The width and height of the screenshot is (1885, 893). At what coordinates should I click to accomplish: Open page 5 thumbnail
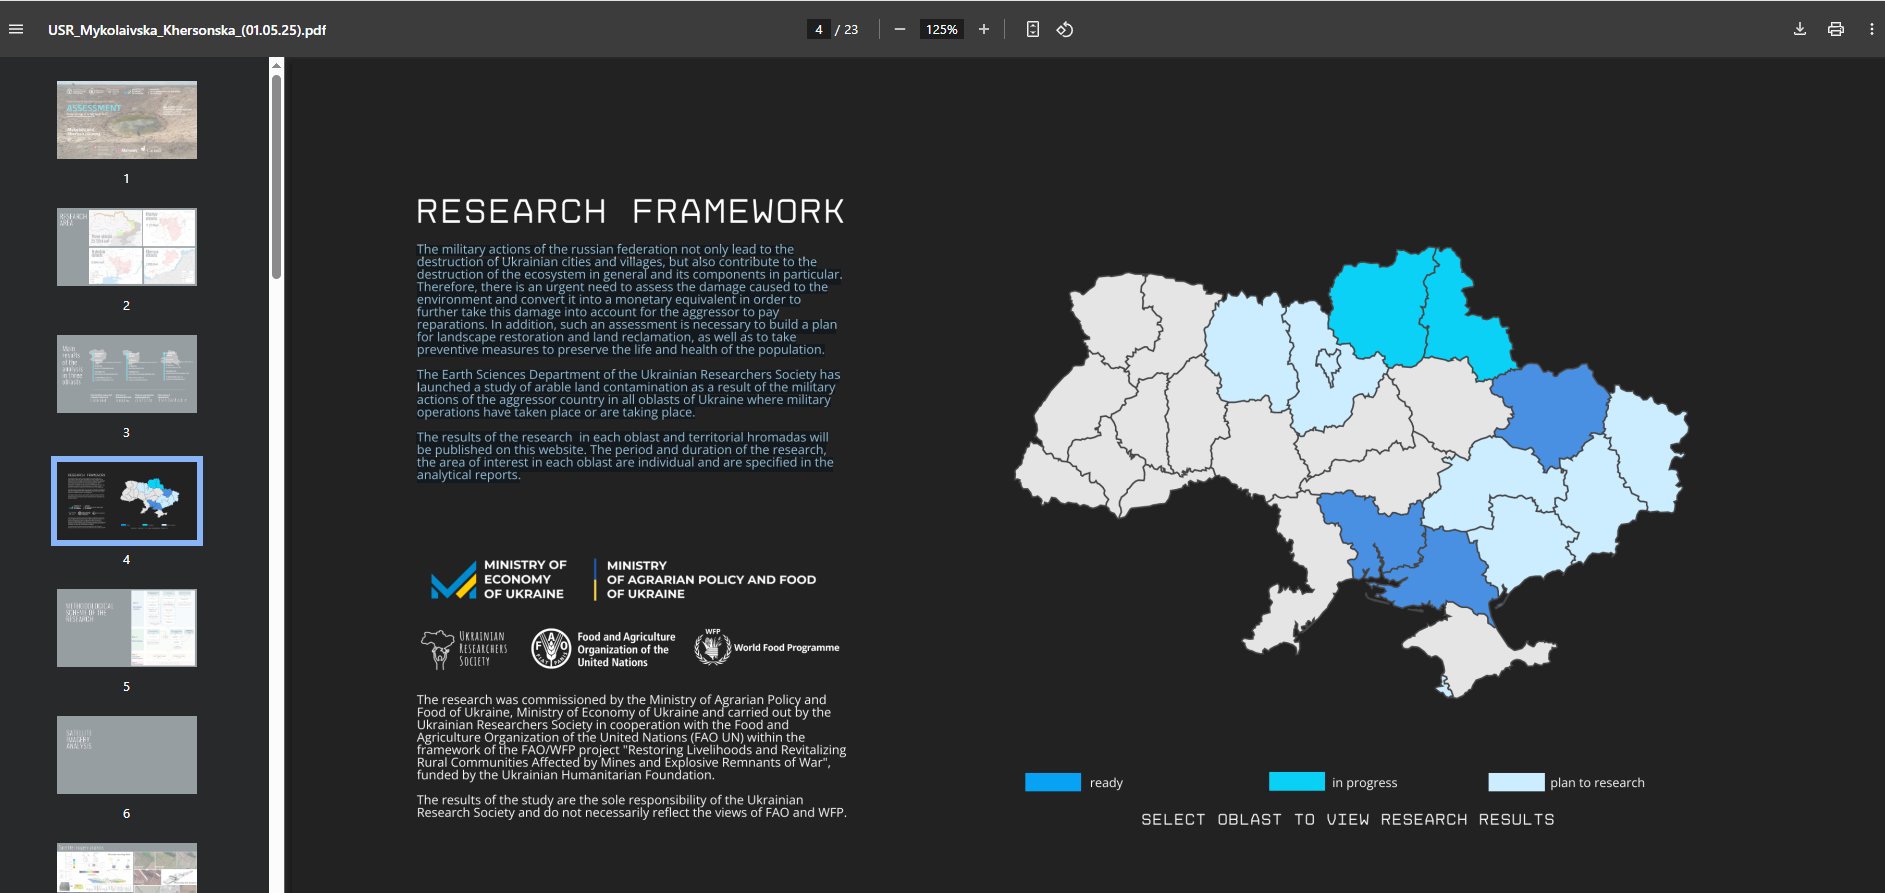[127, 628]
